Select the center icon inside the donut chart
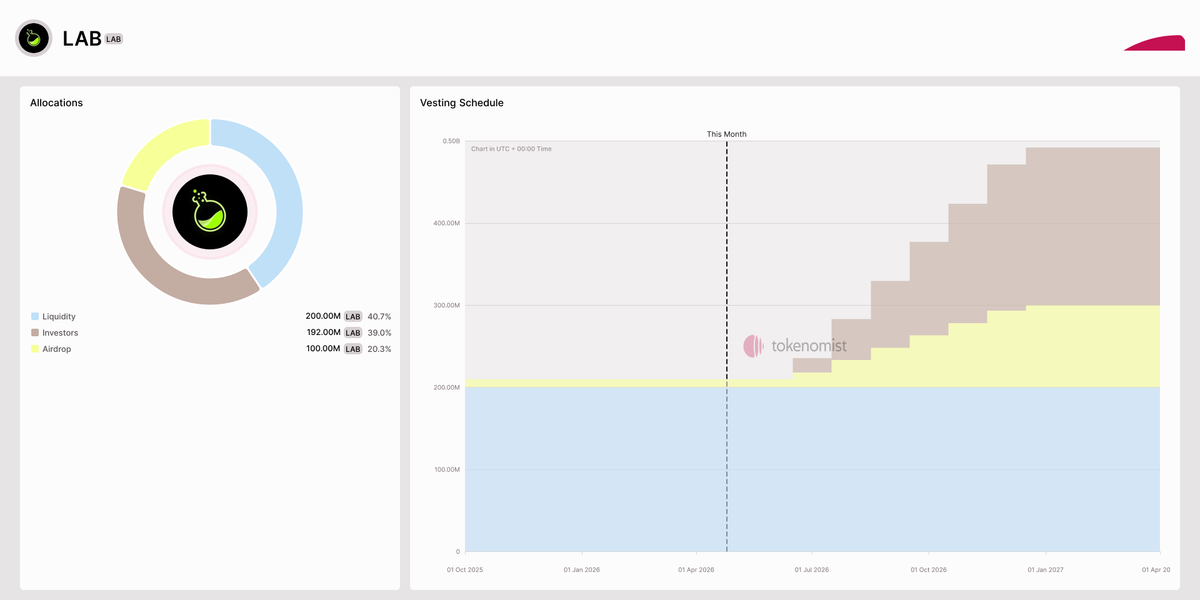 [x=209, y=211]
